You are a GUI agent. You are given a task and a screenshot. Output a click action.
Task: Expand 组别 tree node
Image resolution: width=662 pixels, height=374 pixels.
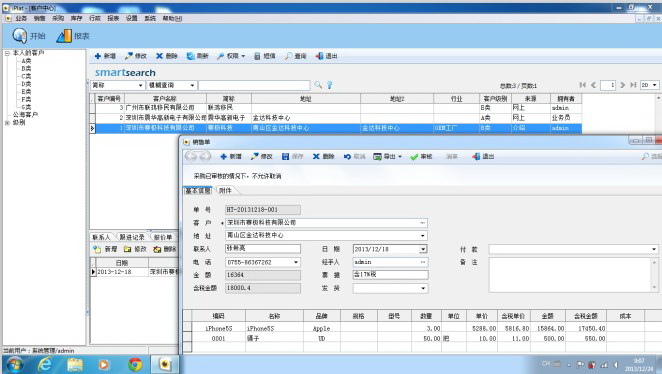7,122
